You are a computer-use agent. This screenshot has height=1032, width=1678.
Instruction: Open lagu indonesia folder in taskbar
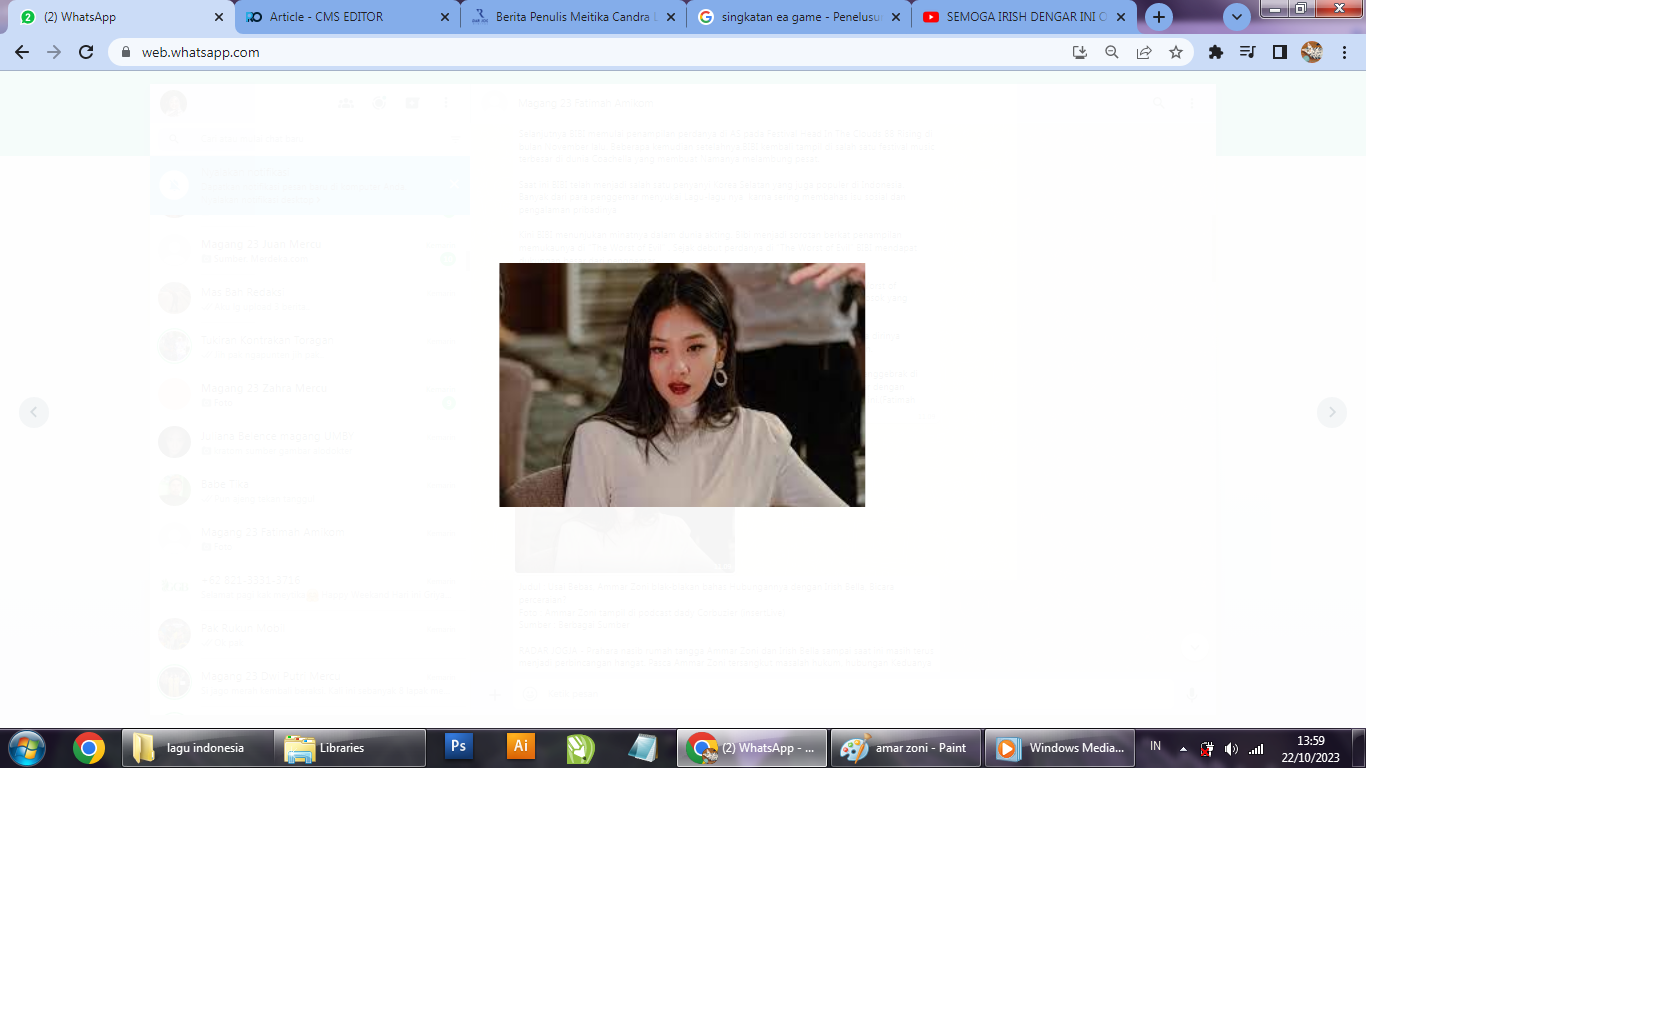[x=196, y=748]
